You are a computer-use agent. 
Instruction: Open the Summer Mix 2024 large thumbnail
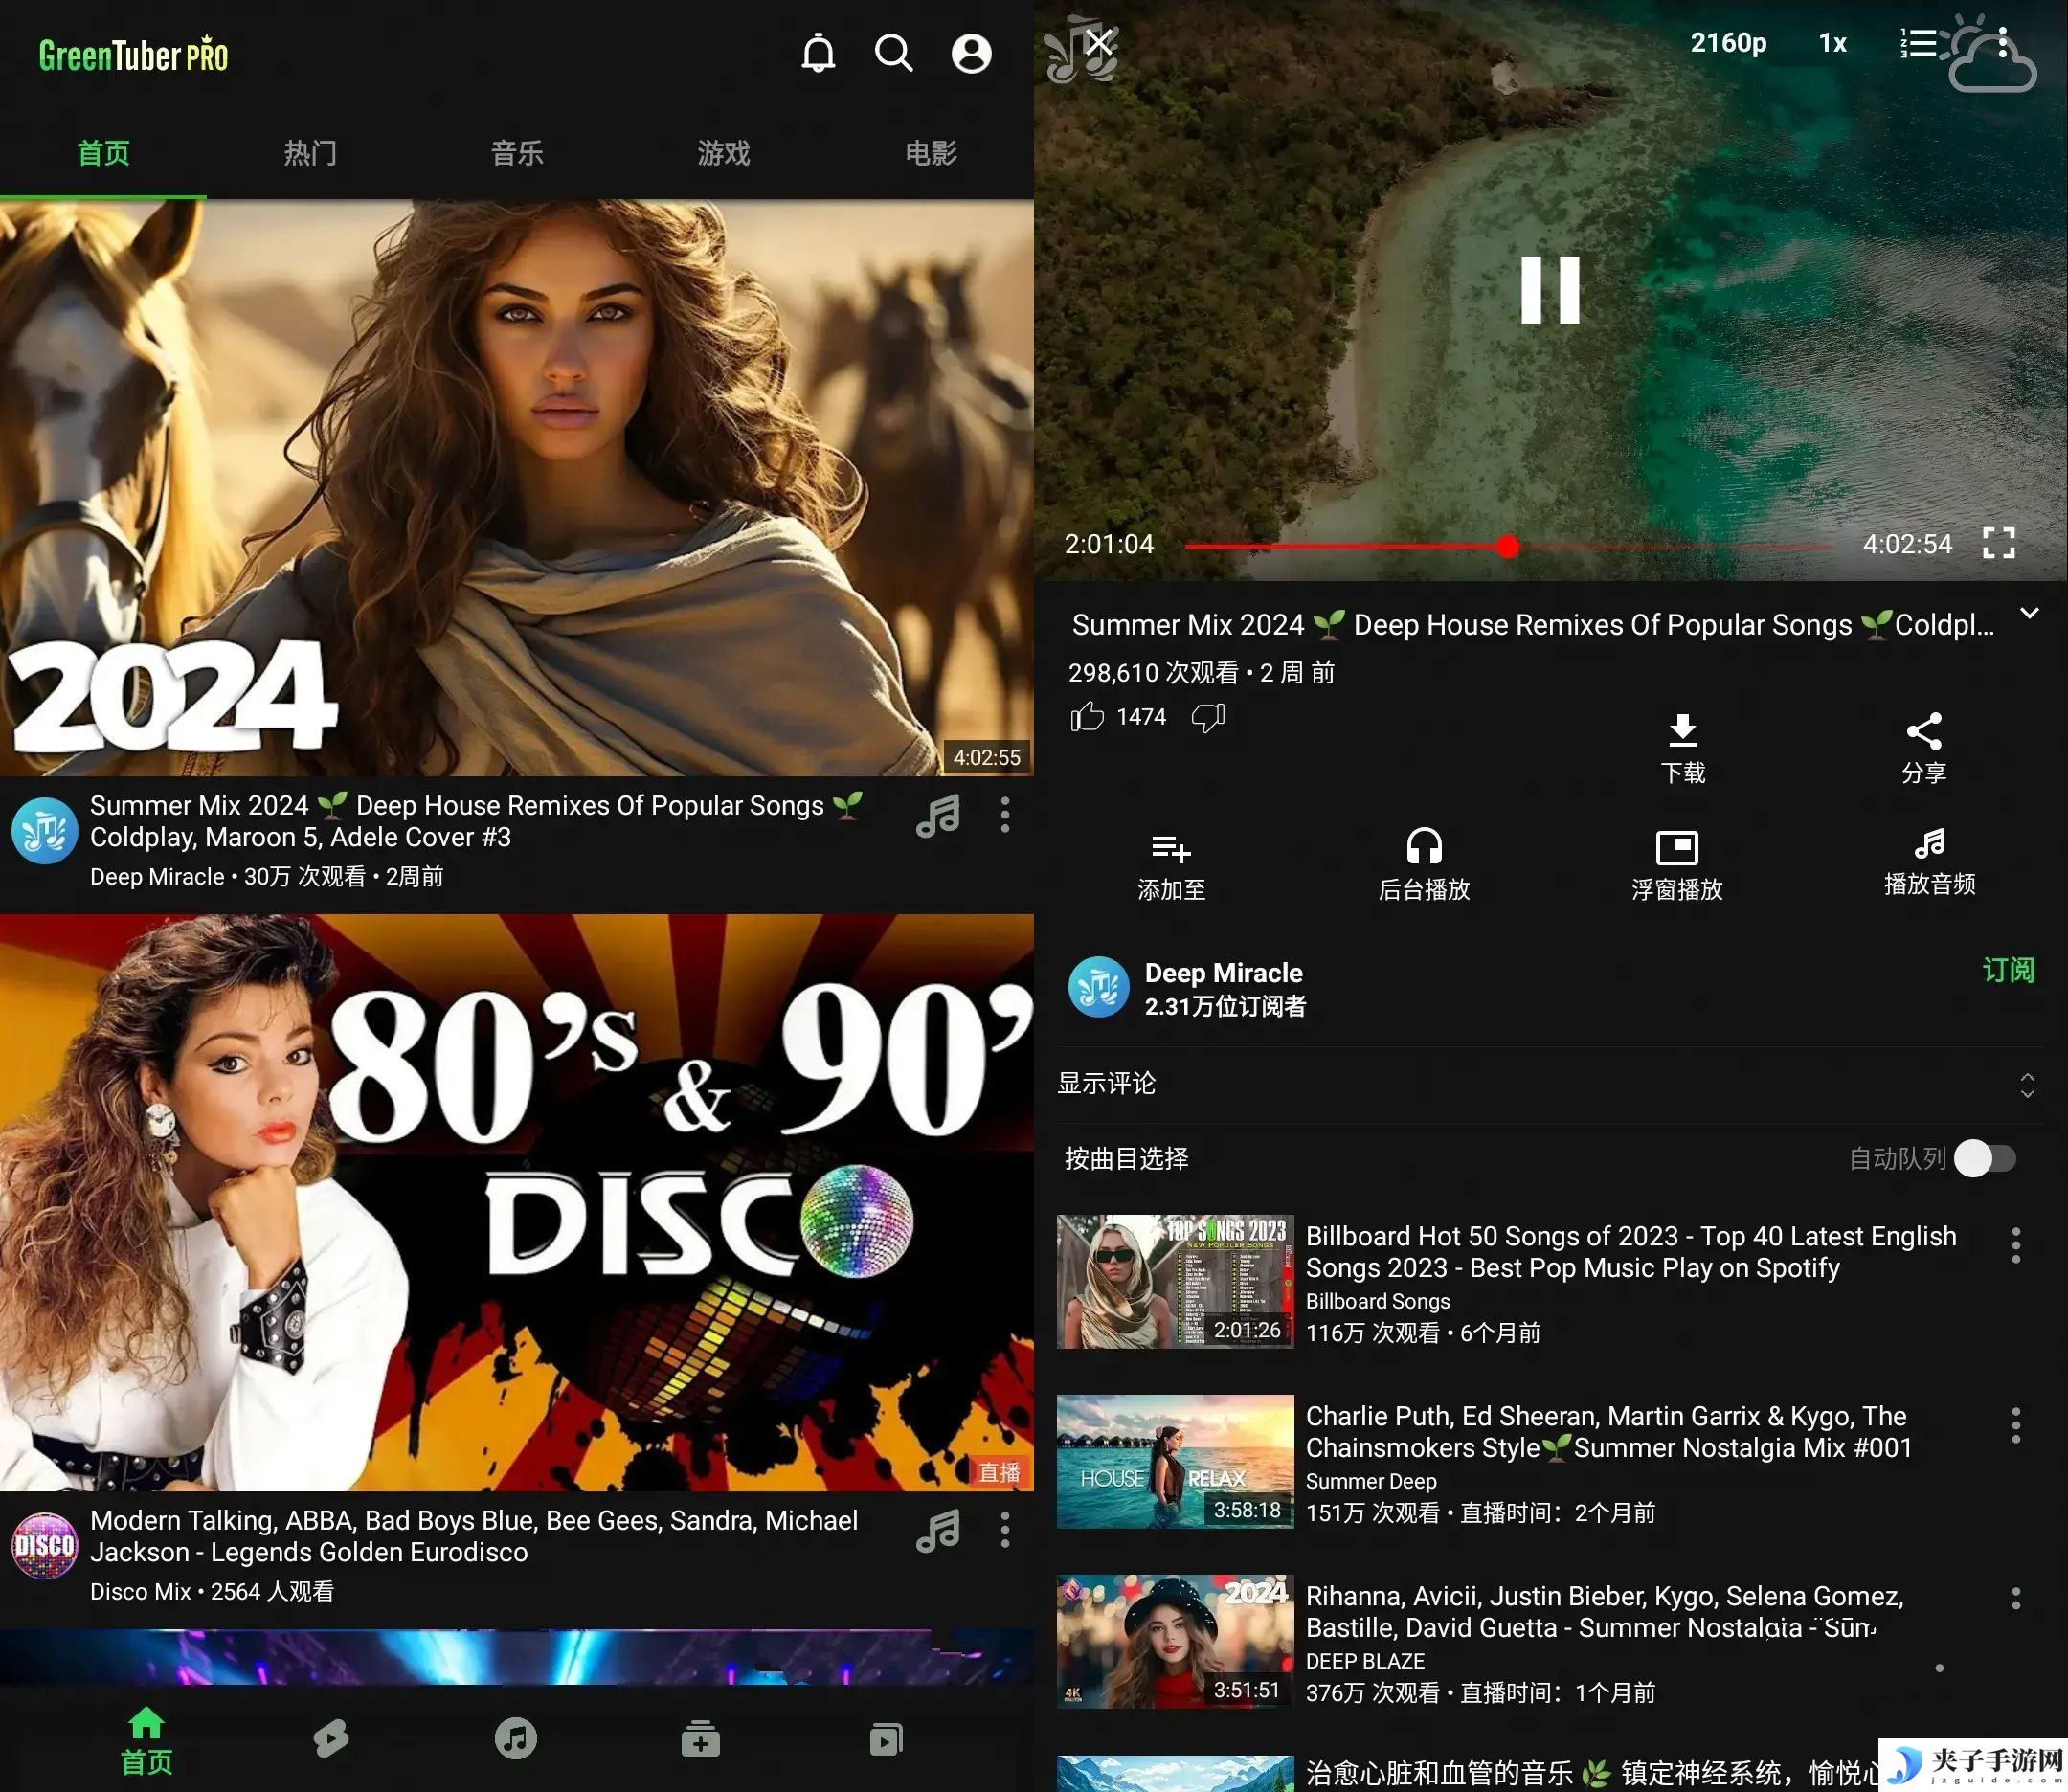[x=517, y=488]
